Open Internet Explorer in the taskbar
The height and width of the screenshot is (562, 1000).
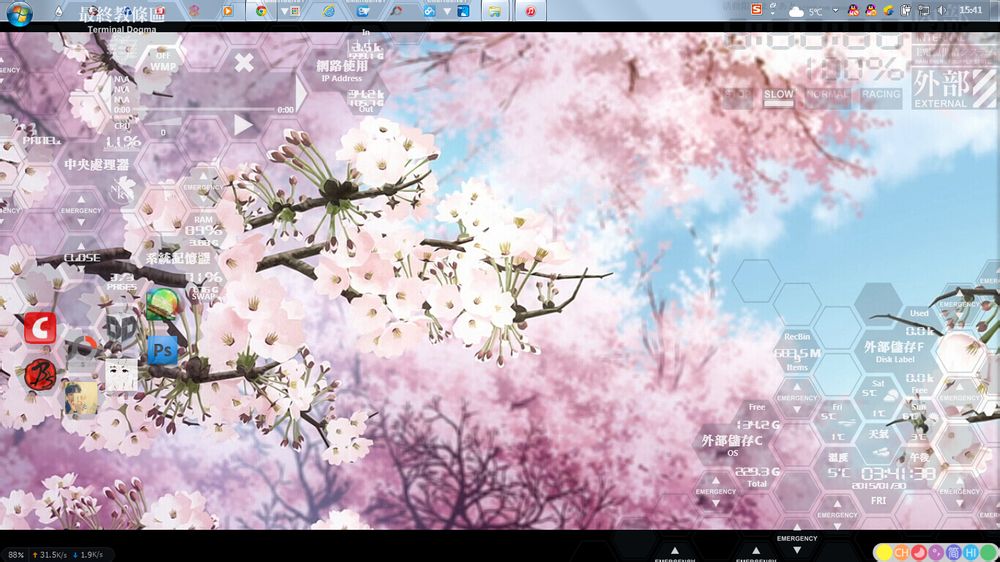tap(328, 11)
